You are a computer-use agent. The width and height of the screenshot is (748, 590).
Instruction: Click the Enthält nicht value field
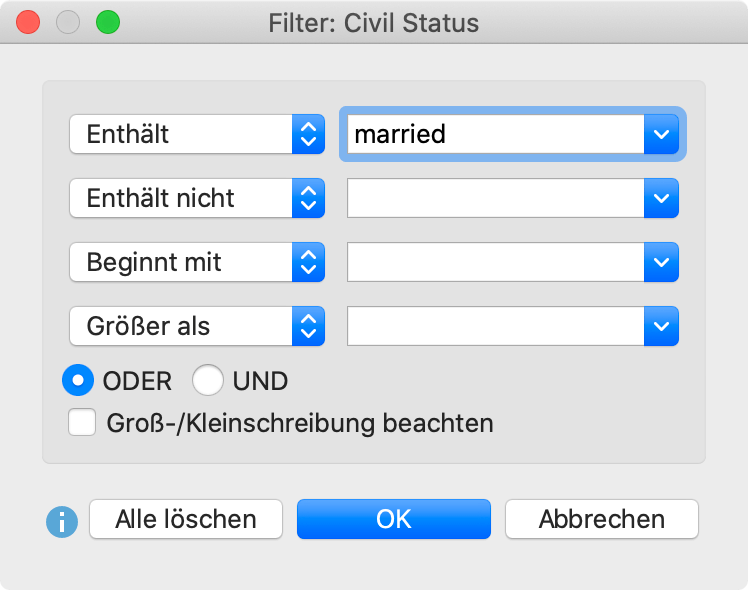[x=496, y=198]
